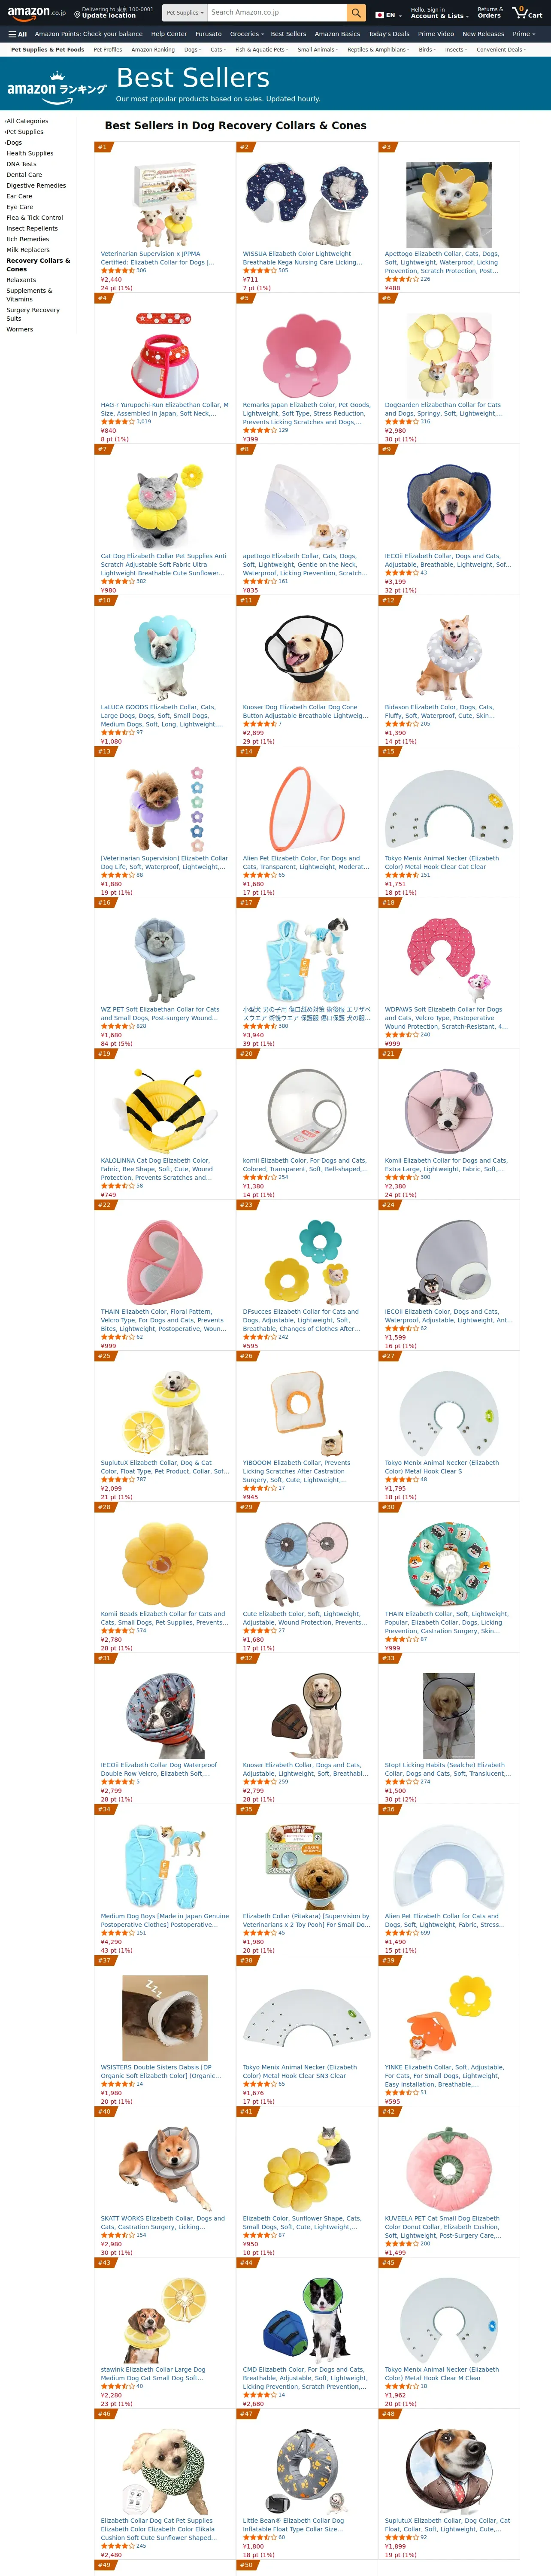Click the star rating of item #1
Image resolution: width=551 pixels, height=2576 pixels.
point(117,270)
